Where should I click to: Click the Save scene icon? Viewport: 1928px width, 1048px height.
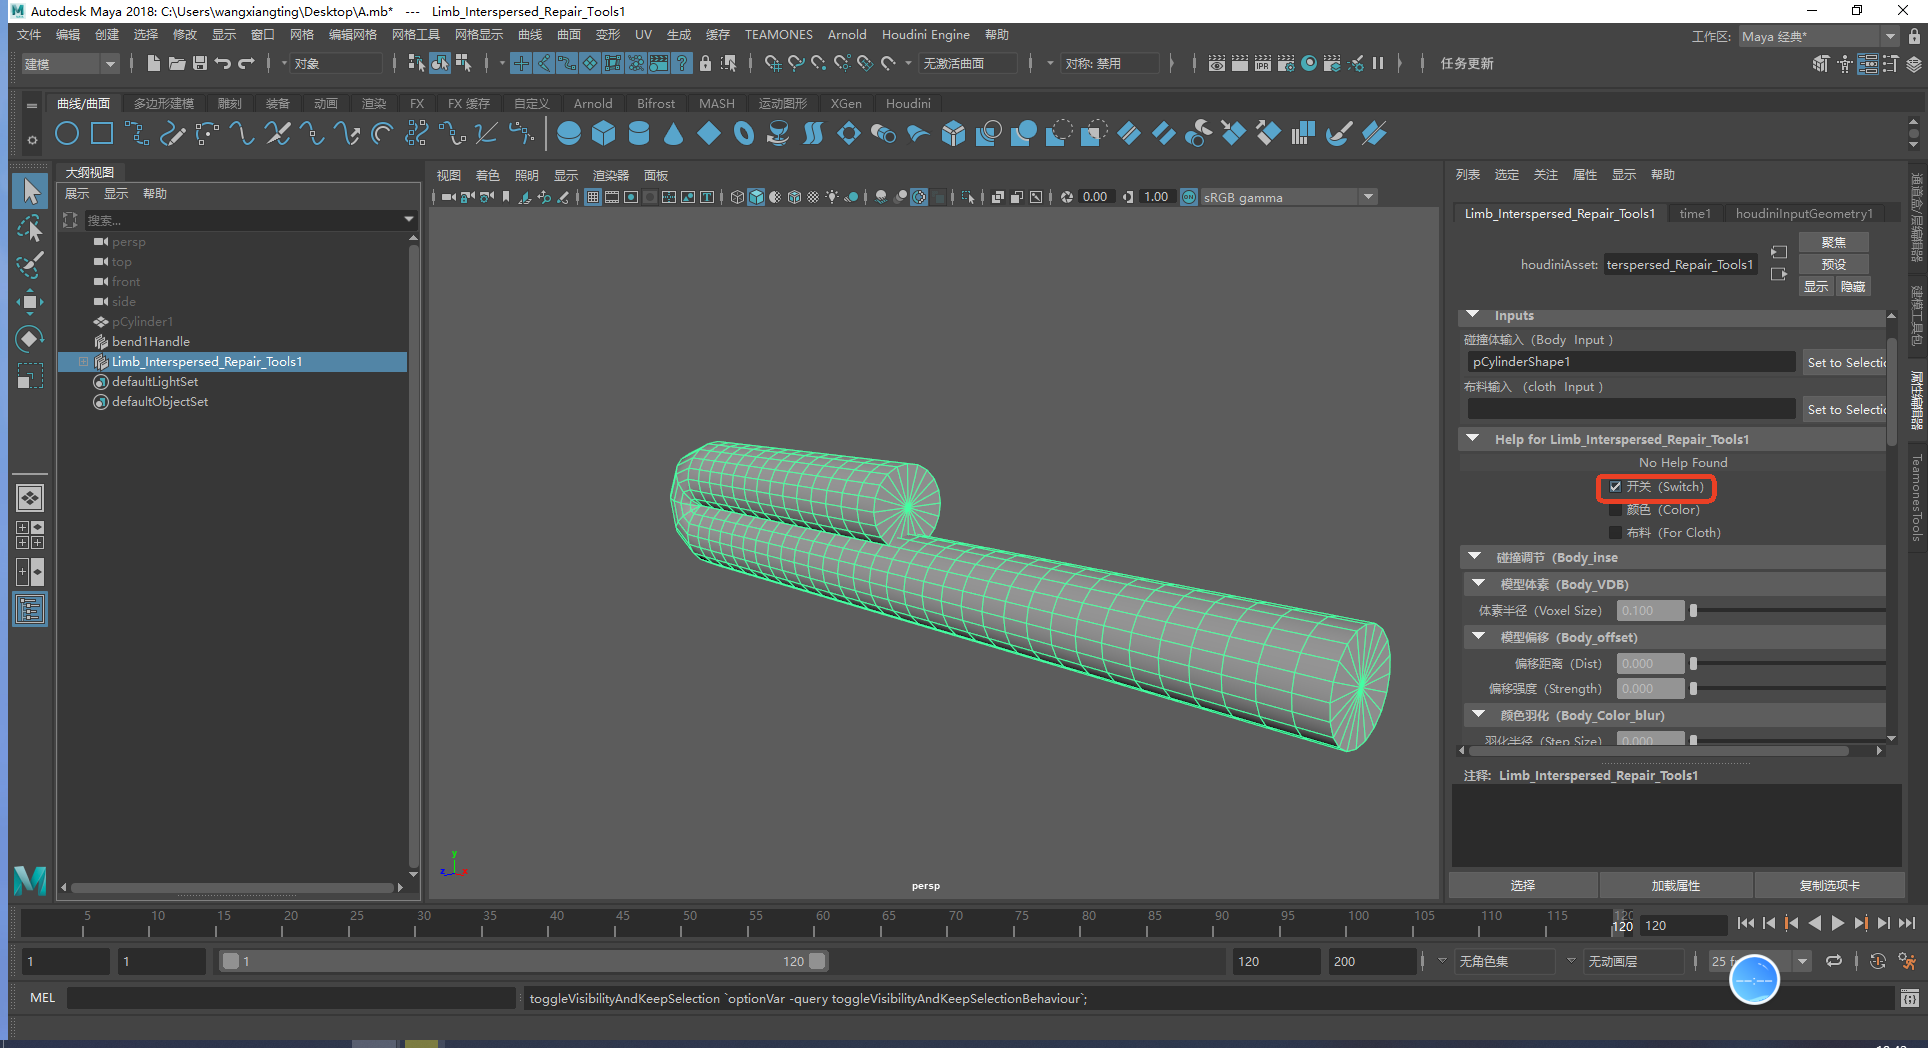coord(200,63)
